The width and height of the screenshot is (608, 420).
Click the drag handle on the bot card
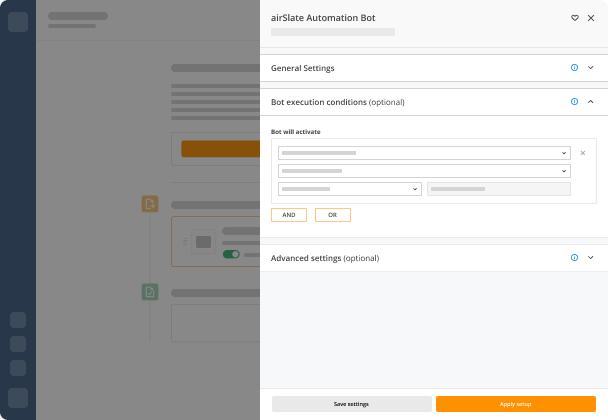(x=185, y=242)
